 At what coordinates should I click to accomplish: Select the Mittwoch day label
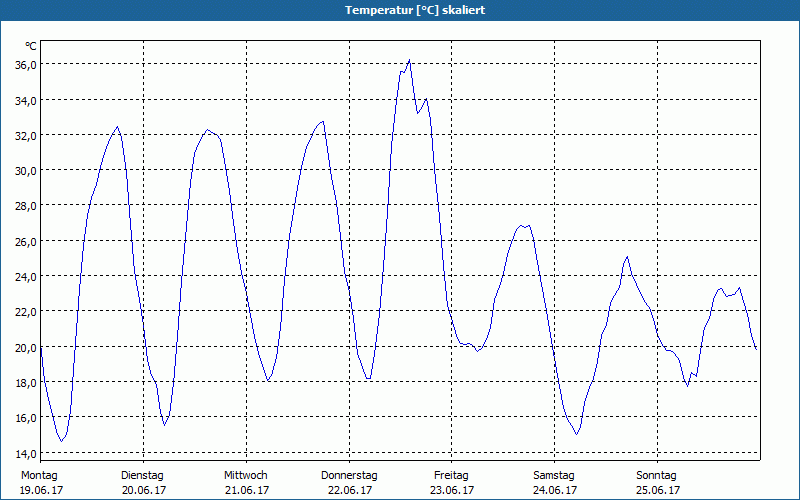tap(245, 476)
